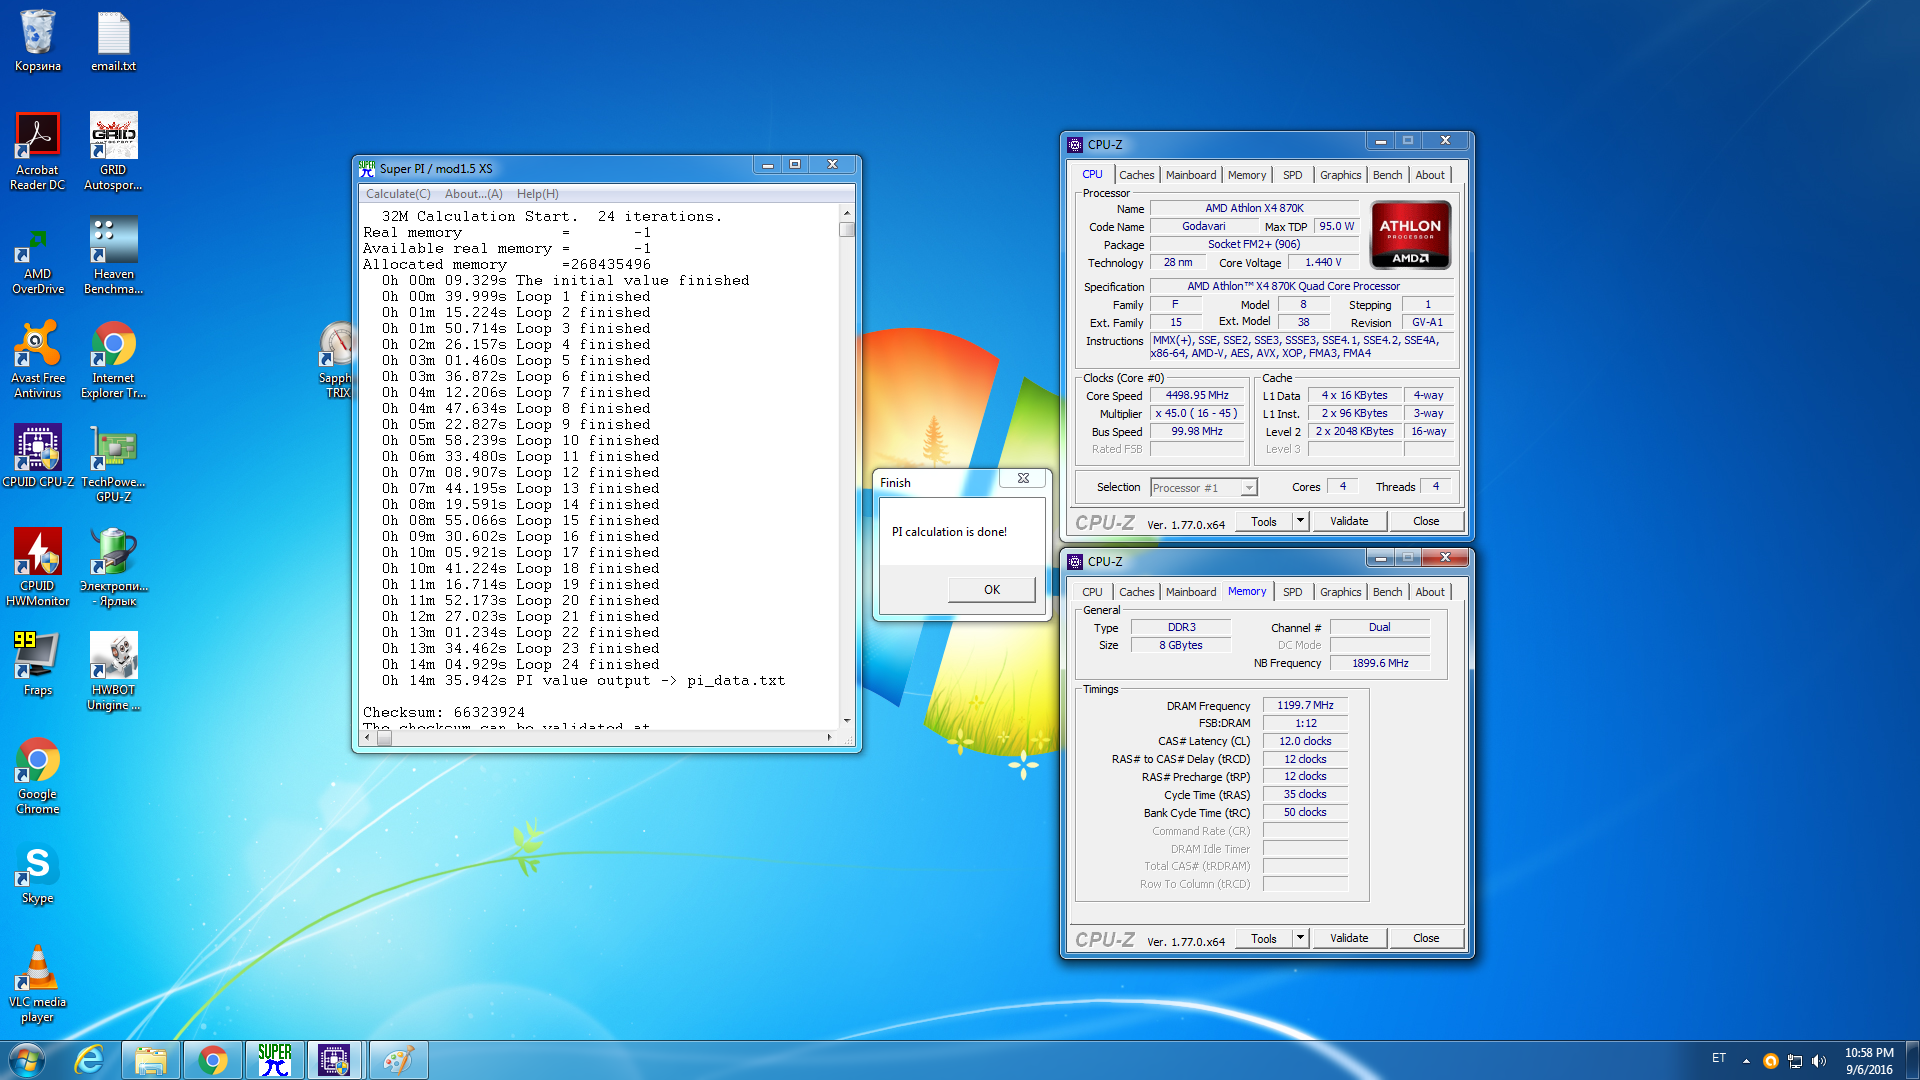Launch CPUID HWMonitor desktop shortcut
Screen dimensions: 1920x1080
coord(38,568)
